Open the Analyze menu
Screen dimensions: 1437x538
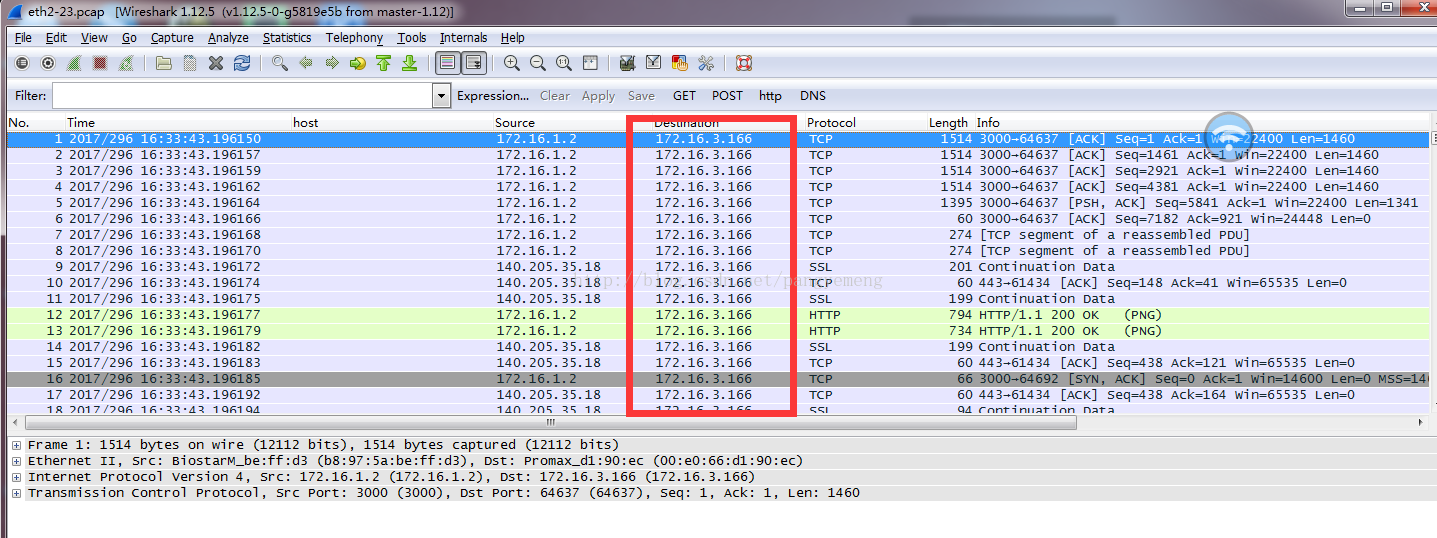click(228, 38)
